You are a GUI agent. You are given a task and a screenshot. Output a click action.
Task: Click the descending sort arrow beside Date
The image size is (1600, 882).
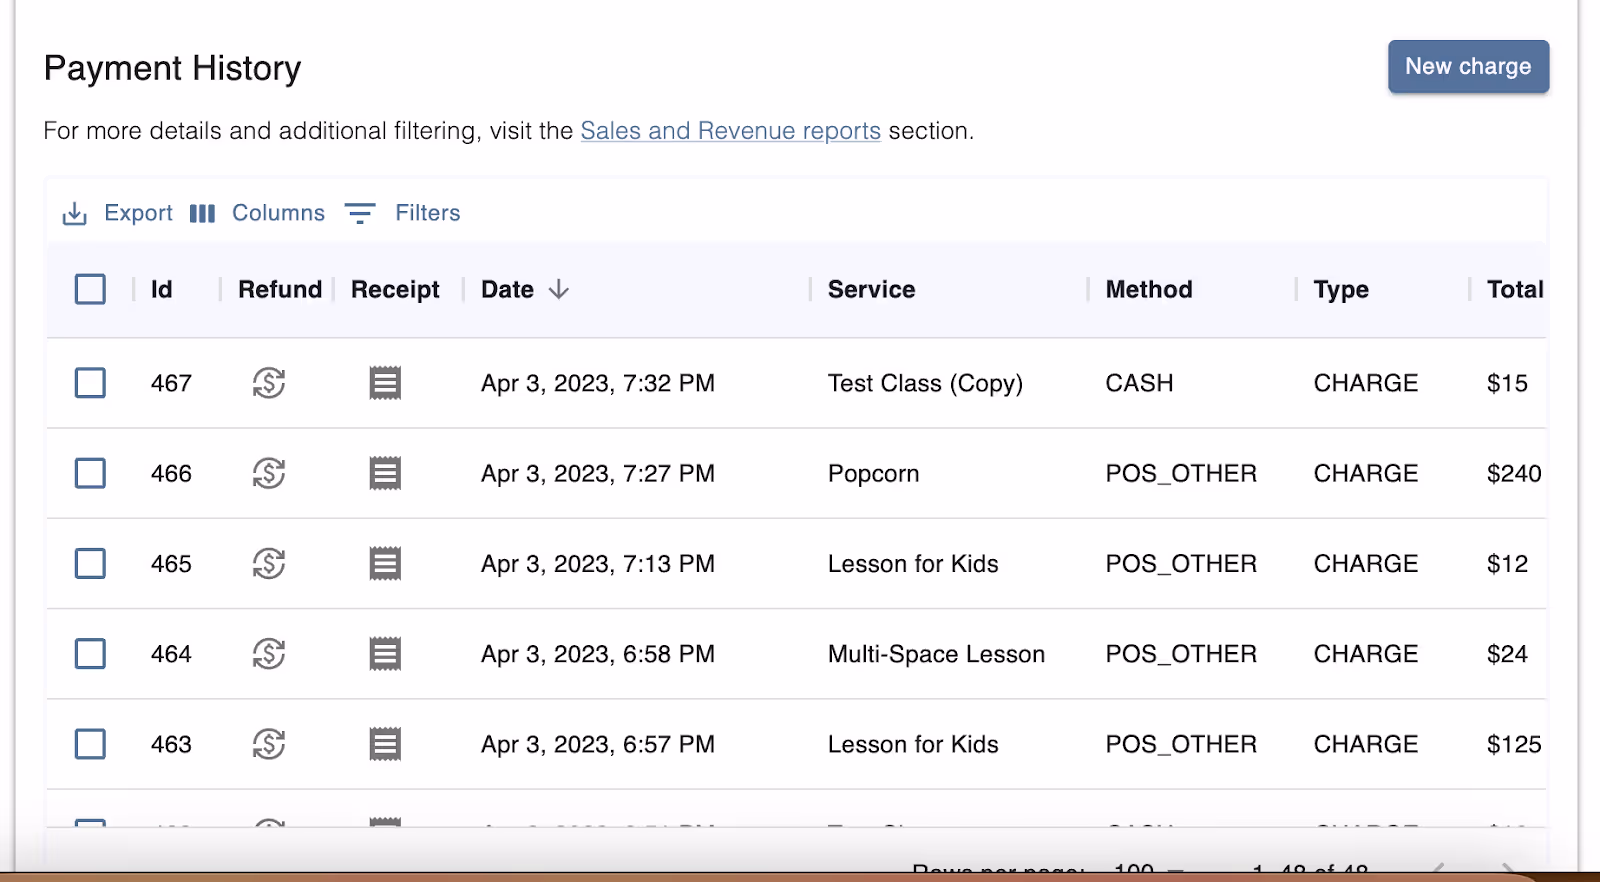(x=559, y=290)
